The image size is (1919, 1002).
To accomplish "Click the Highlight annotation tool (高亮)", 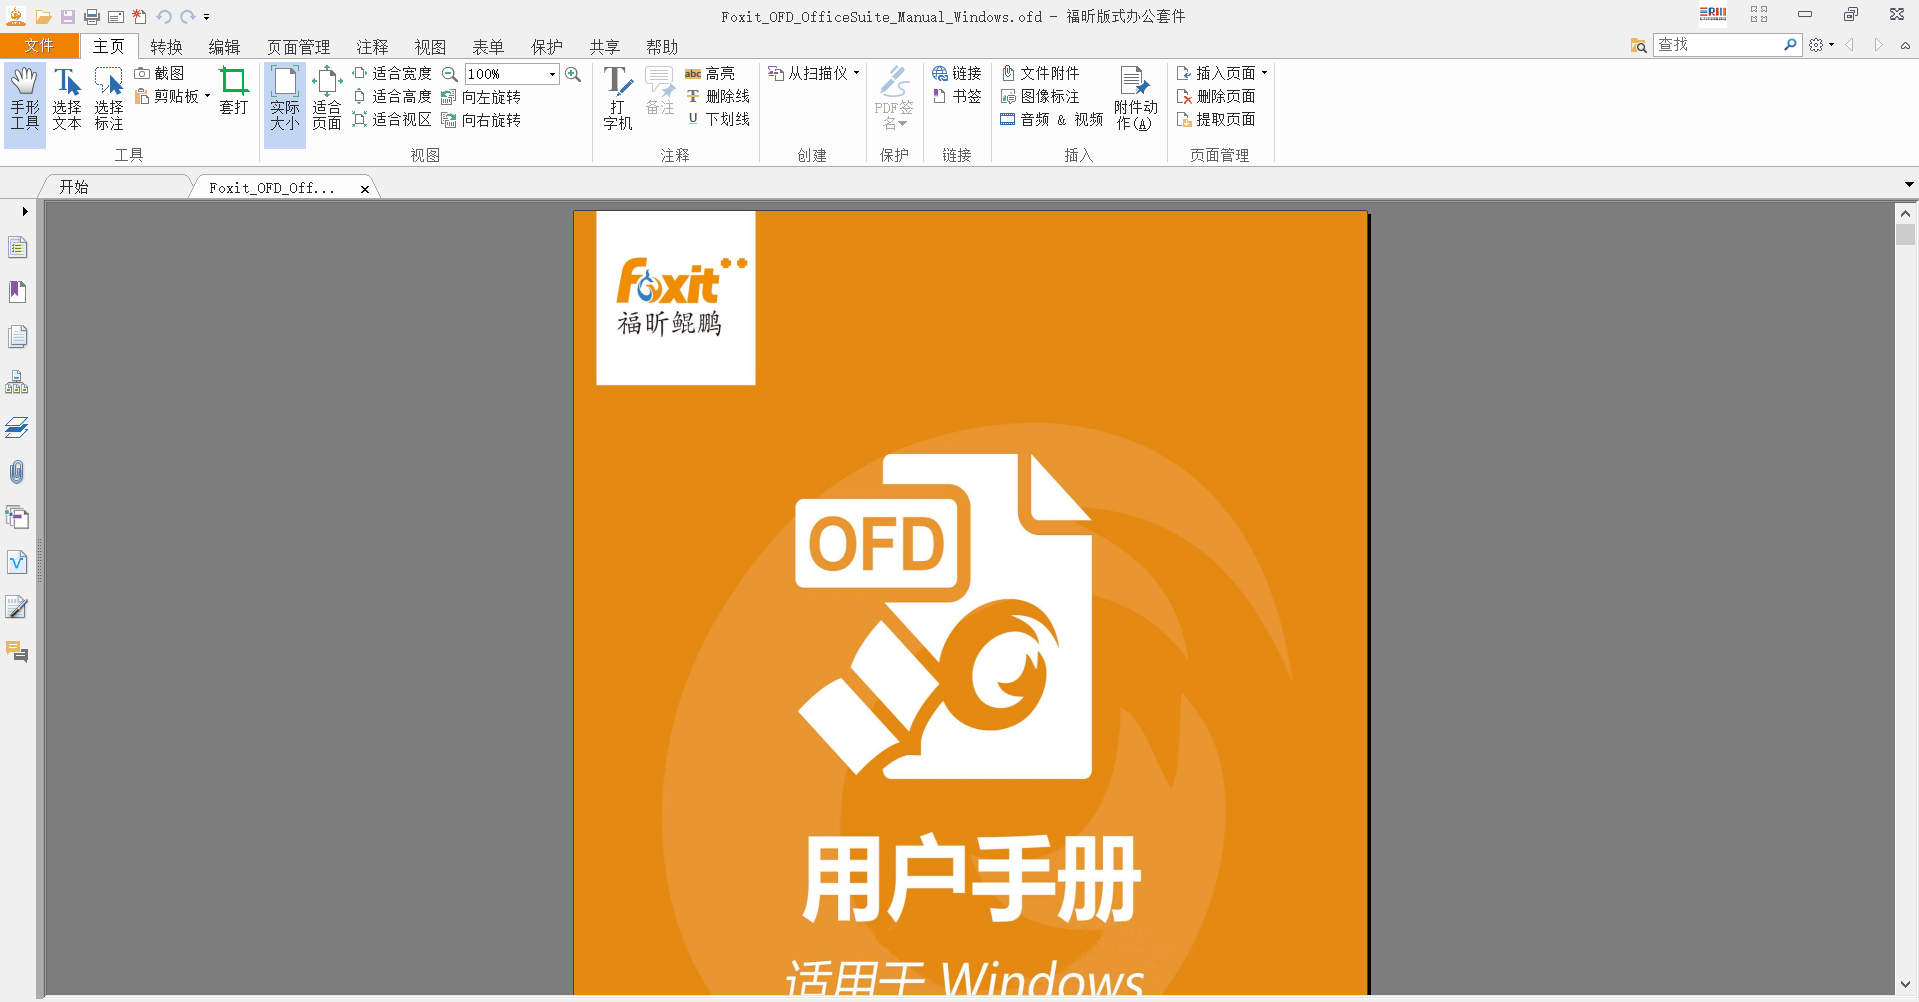I will [710, 73].
